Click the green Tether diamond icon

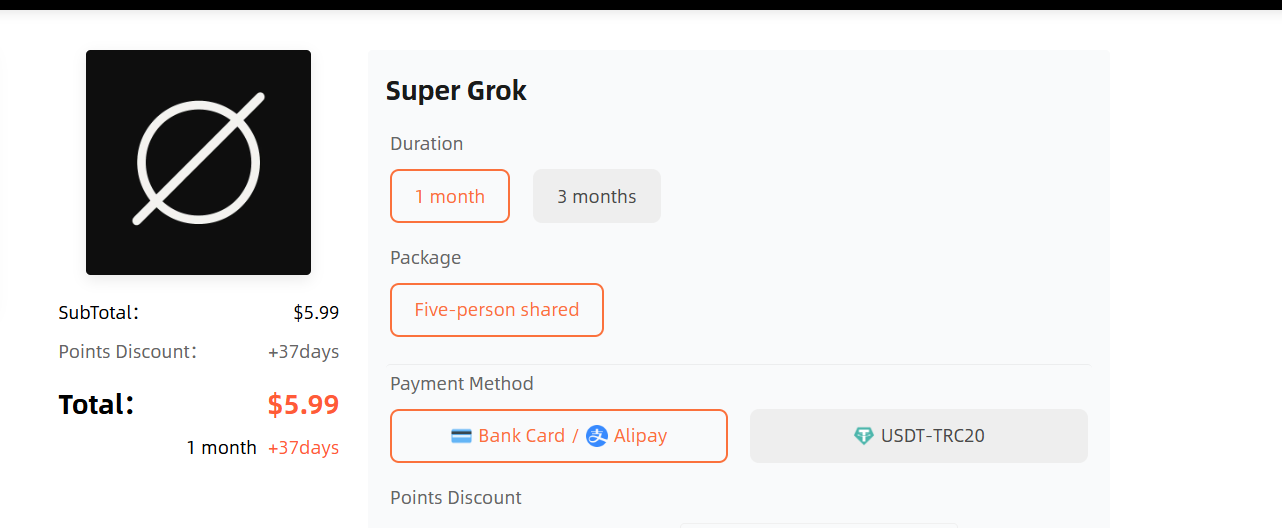point(864,436)
